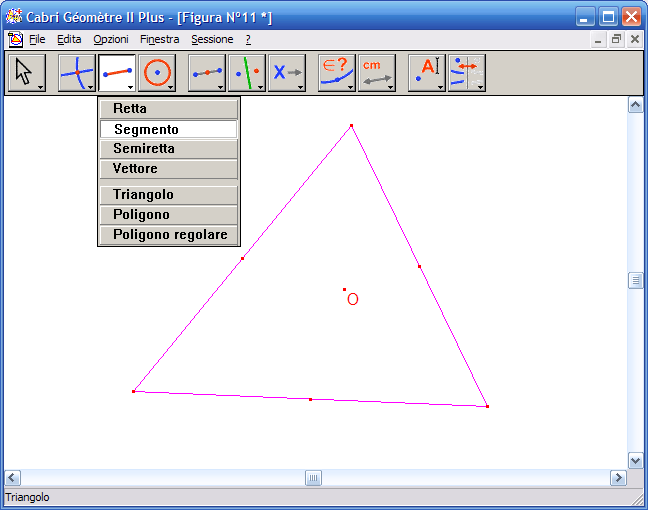Click the horizontal scrollbar right arrow
This screenshot has height=510, width=648.
[618, 478]
